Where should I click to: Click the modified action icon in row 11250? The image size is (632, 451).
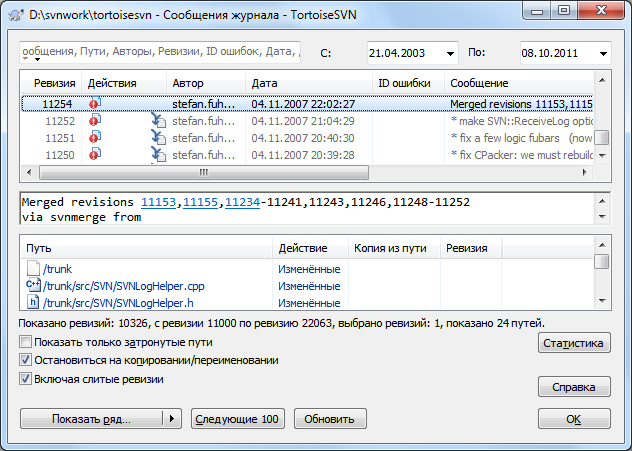point(95,154)
